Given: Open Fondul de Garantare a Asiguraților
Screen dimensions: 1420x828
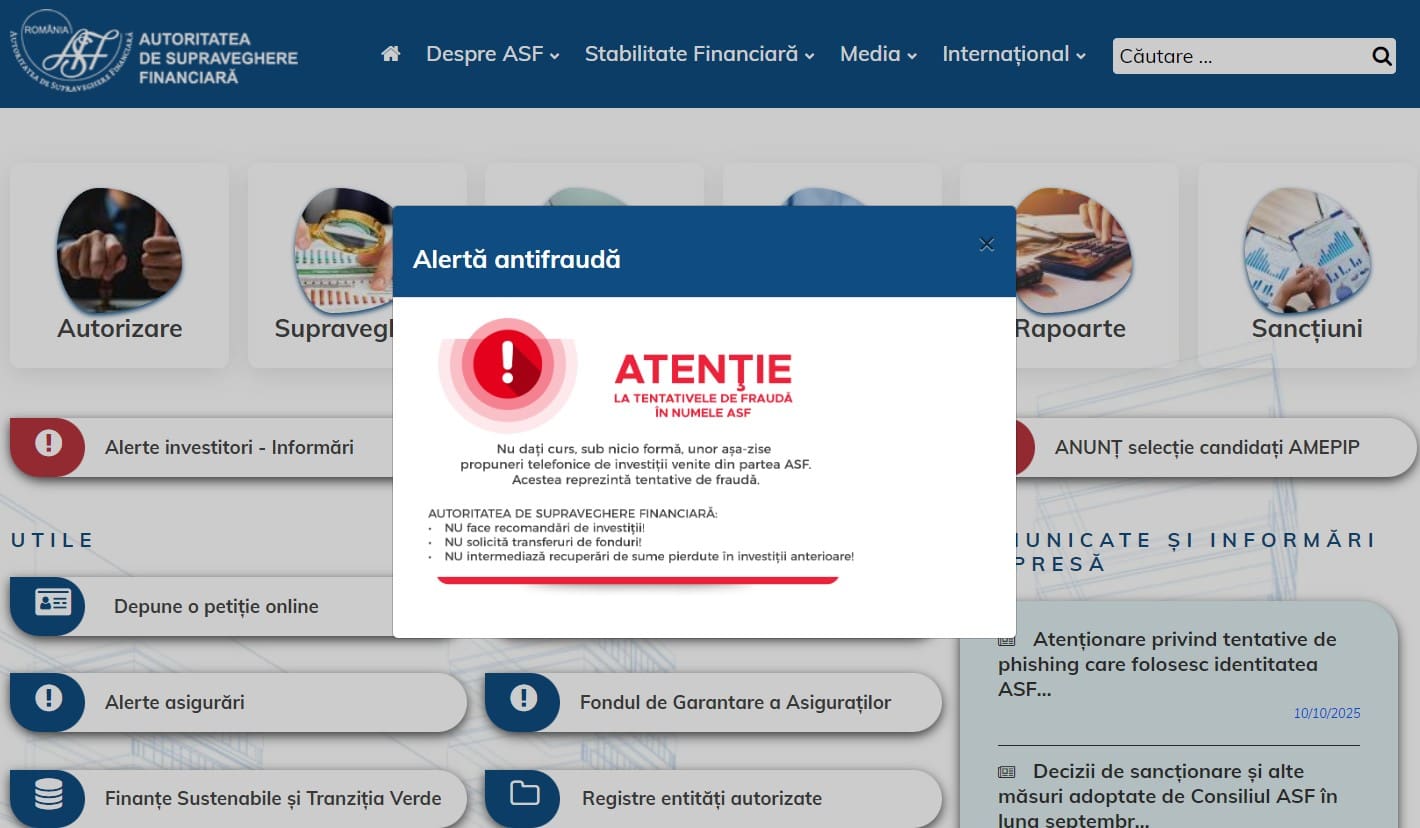Looking at the screenshot, I should click(735, 702).
